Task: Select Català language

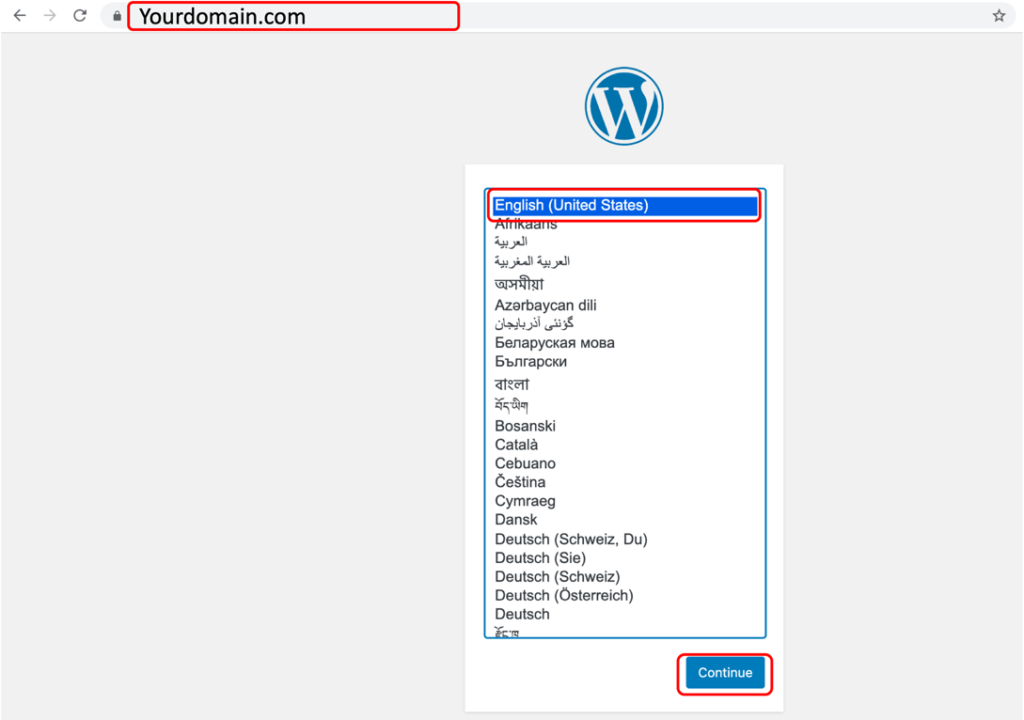Action: click(x=626, y=445)
